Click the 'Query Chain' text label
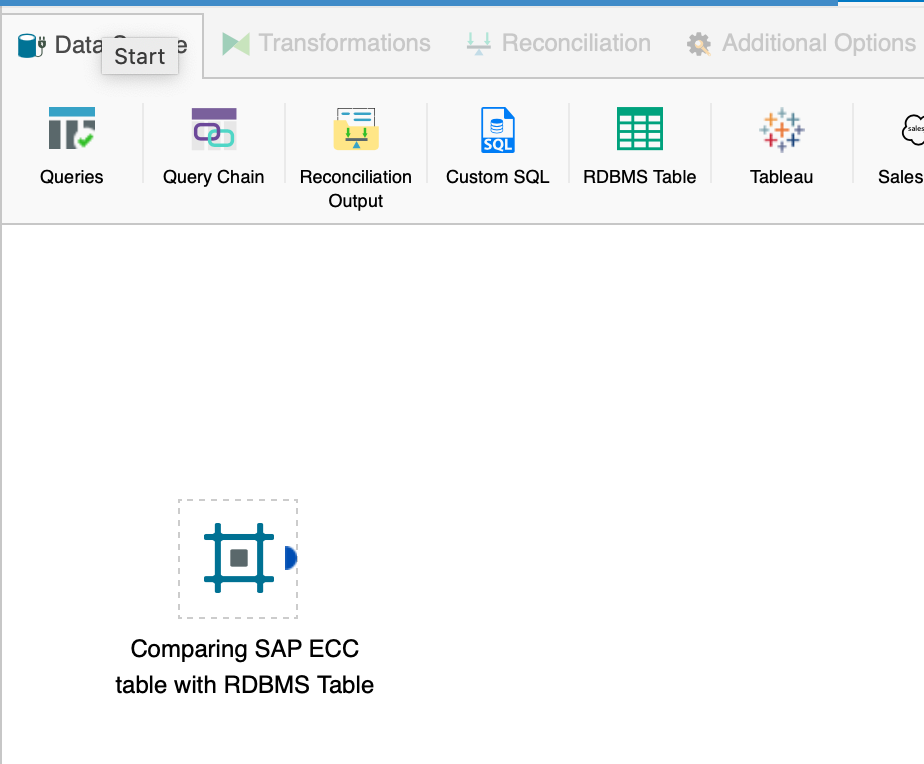Image resolution: width=924 pixels, height=764 pixels. (213, 177)
